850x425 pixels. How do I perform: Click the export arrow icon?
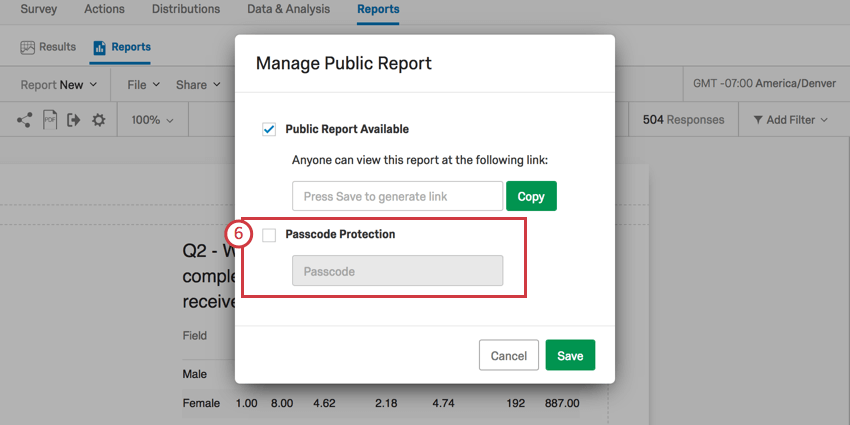74,120
